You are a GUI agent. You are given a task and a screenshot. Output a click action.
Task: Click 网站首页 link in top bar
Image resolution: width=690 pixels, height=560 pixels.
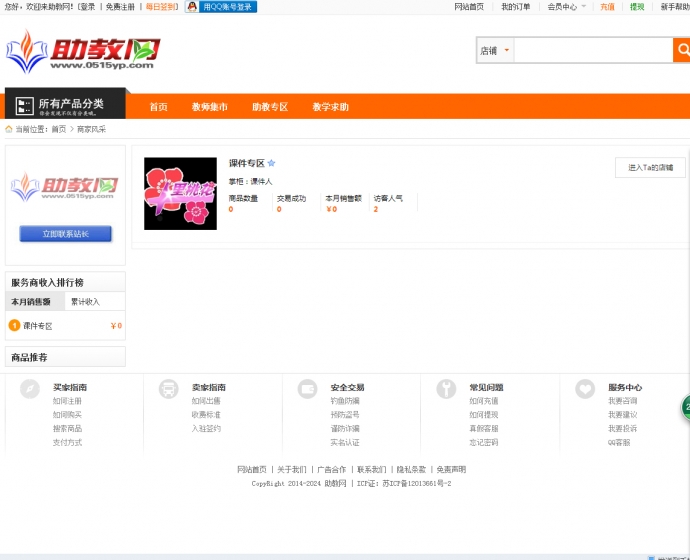coord(469,7)
